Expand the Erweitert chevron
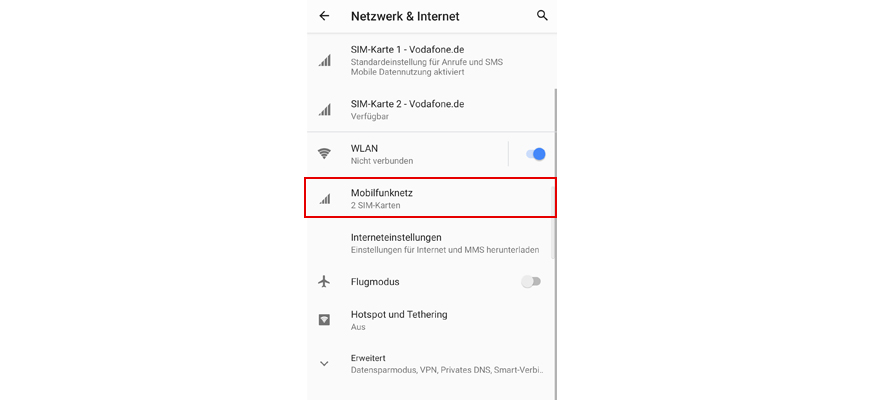This screenshot has width=879, height=400. [x=324, y=364]
